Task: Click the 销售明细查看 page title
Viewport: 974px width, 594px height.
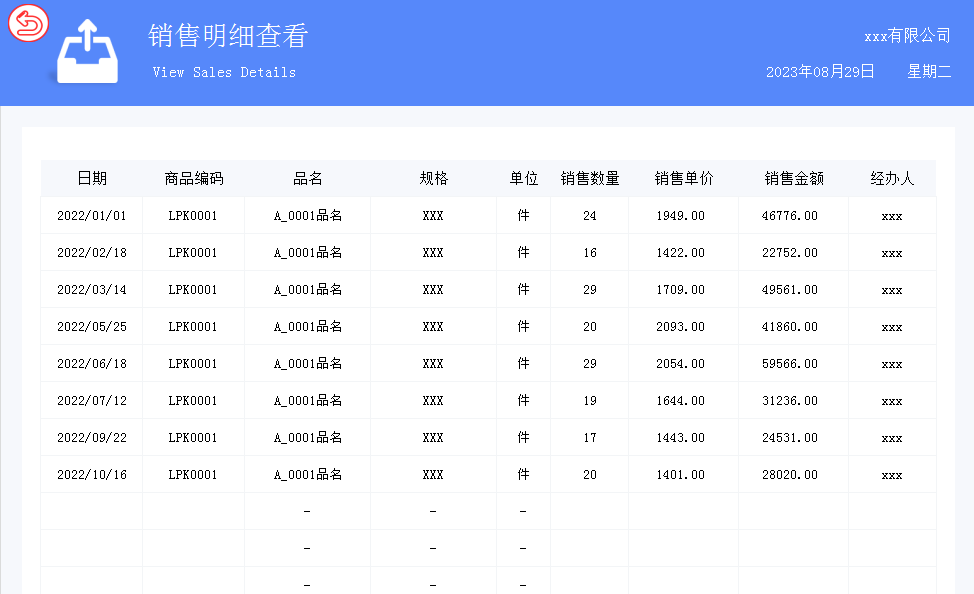Action: point(228,35)
